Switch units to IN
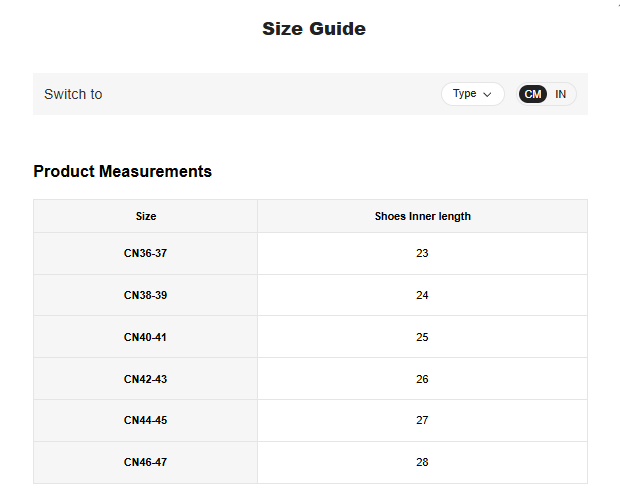620x492 pixels. coord(561,94)
